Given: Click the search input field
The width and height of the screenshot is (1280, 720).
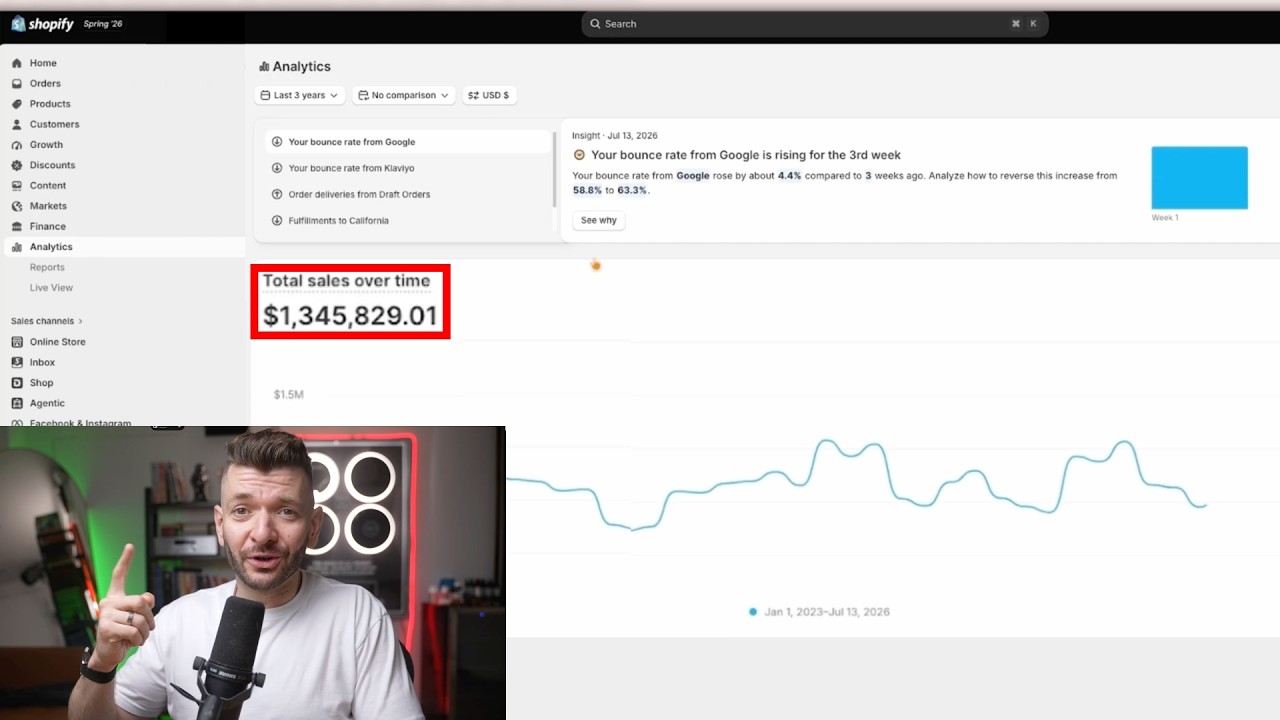Looking at the screenshot, I should tap(815, 24).
